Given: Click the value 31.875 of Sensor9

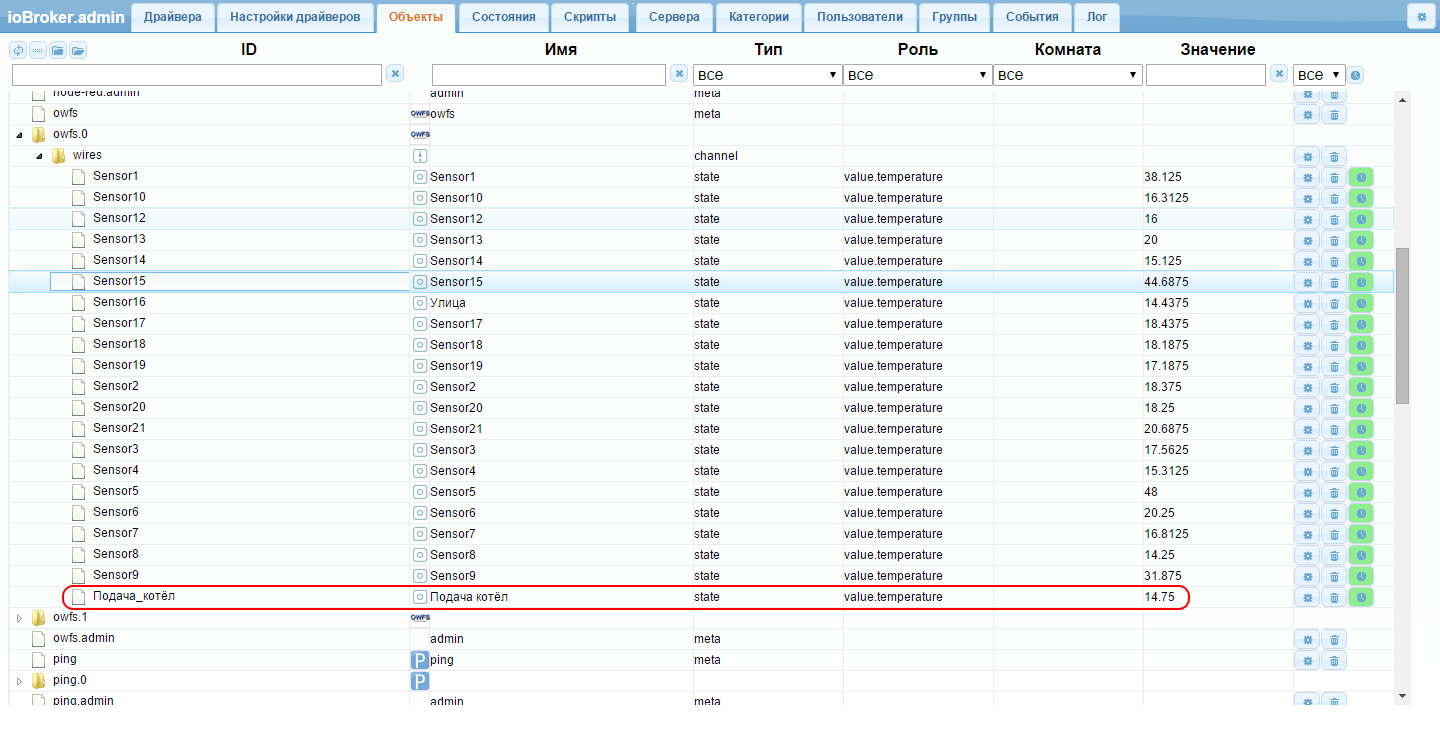Looking at the screenshot, I should (x=1163, y=576).
